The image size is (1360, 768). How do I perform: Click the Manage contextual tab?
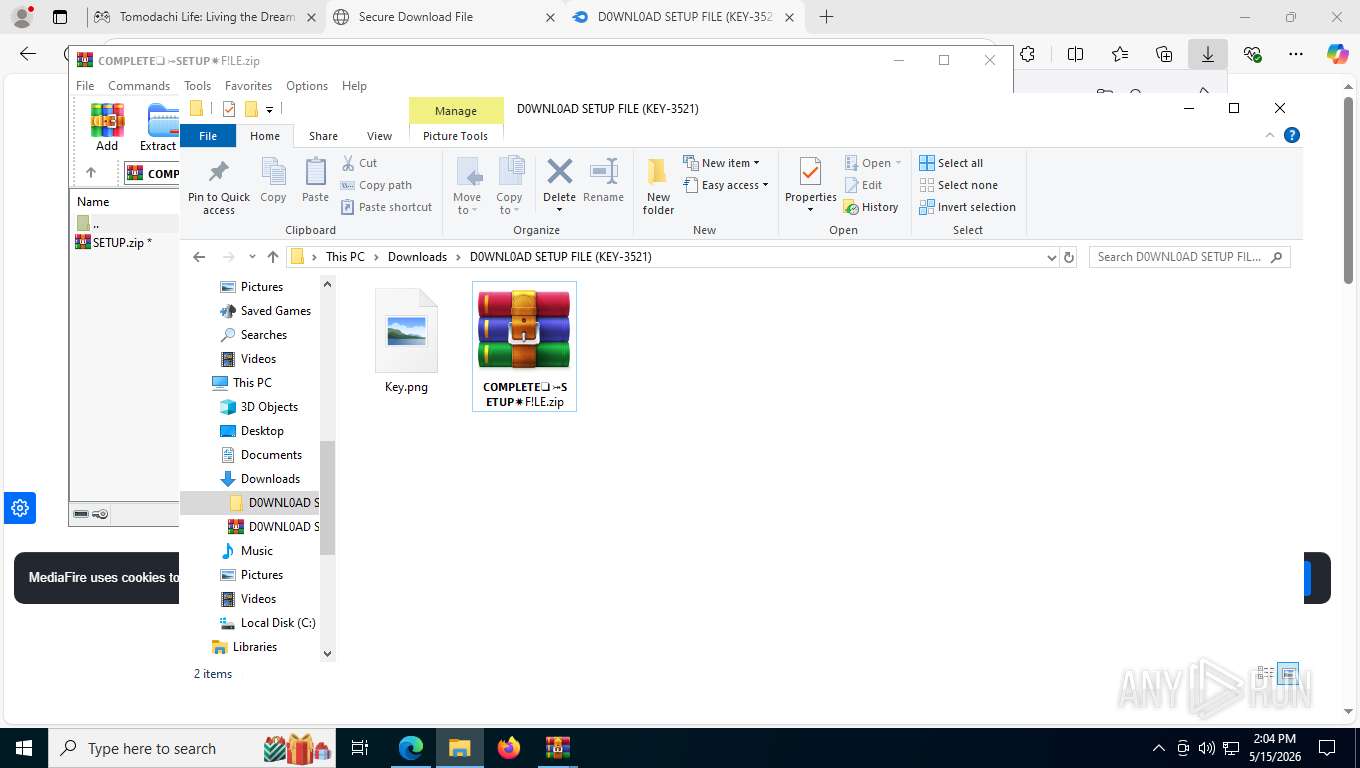click(456, 111)
